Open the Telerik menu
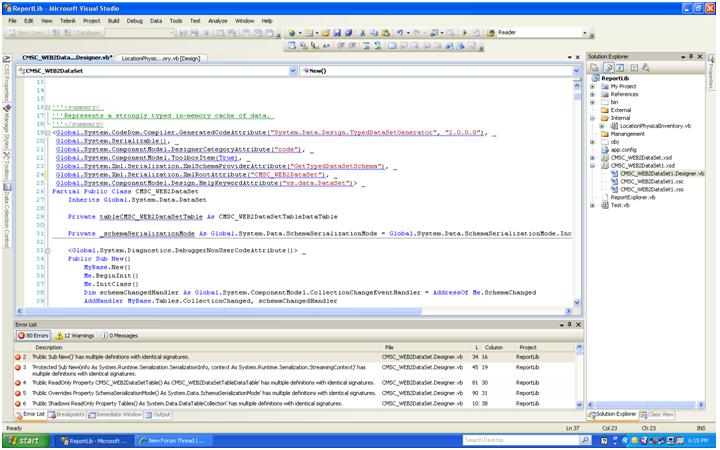This screenshot has width=720, height=450. (x=68, y=21)
